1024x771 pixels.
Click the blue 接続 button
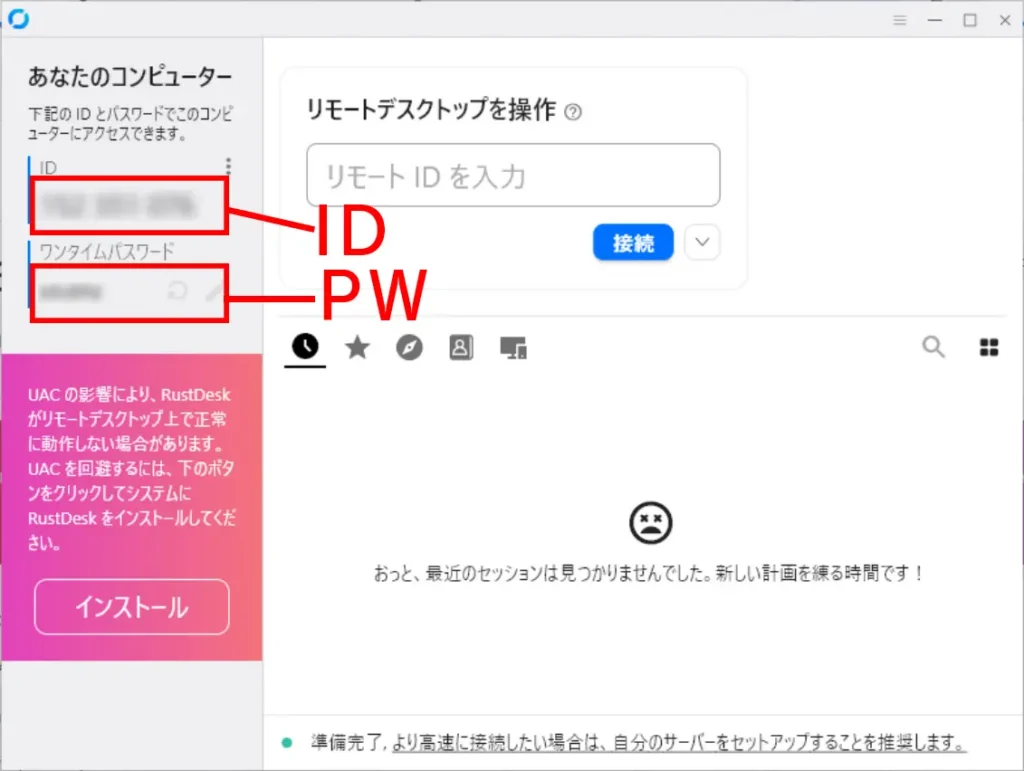[x=633, y=242]
